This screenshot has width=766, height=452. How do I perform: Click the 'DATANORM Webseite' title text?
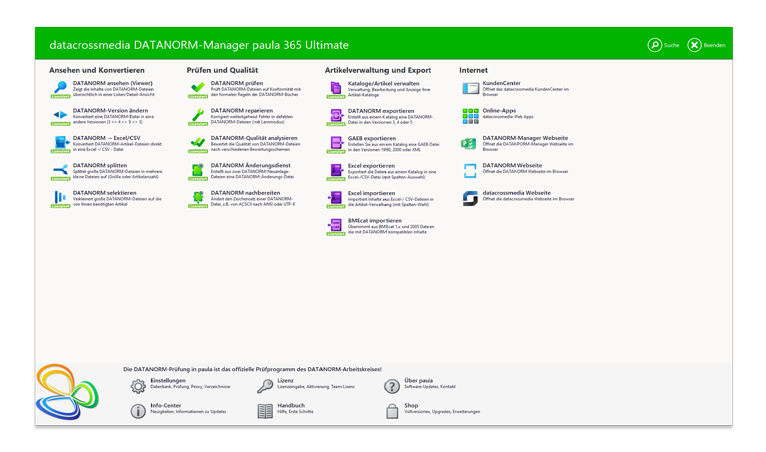(512, 165)
